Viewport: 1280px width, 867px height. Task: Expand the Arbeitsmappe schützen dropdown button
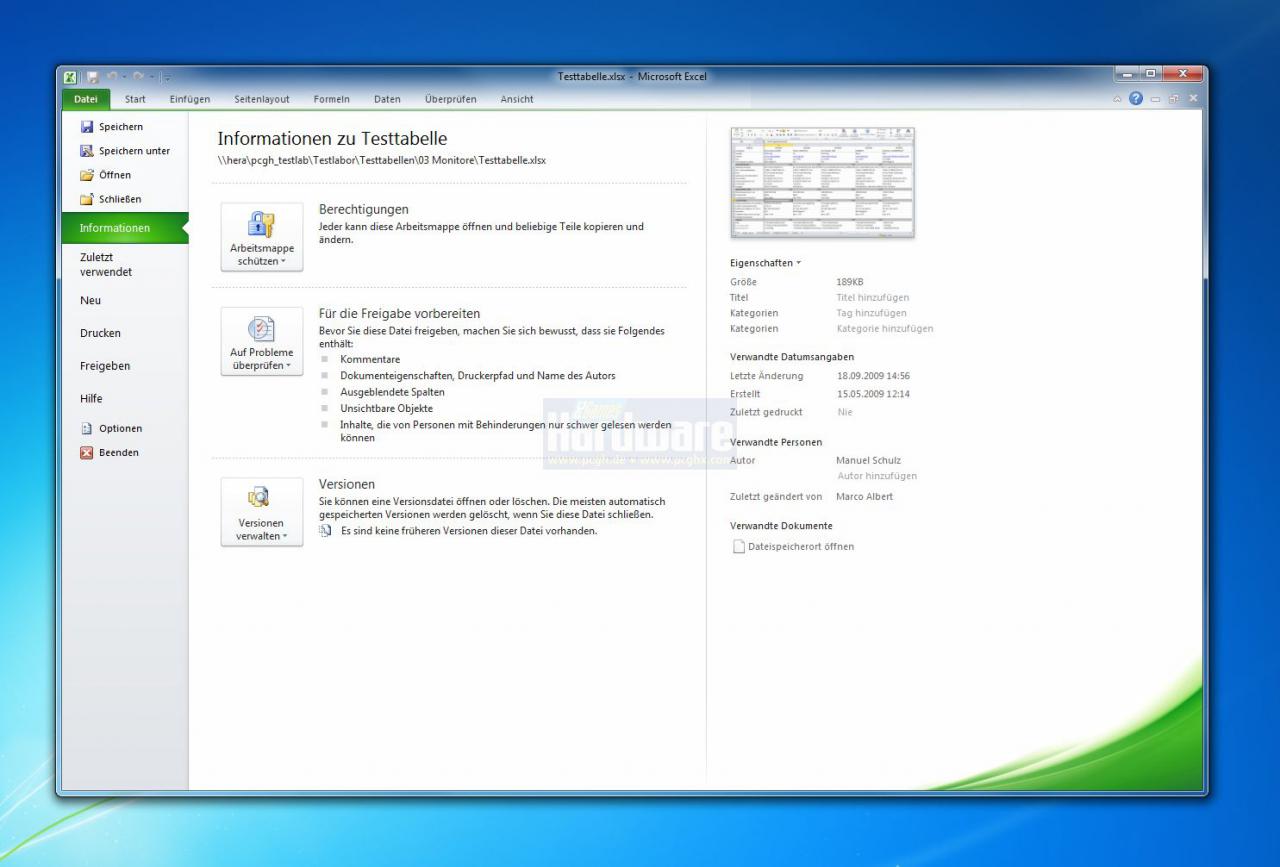[x=262, y=237]
